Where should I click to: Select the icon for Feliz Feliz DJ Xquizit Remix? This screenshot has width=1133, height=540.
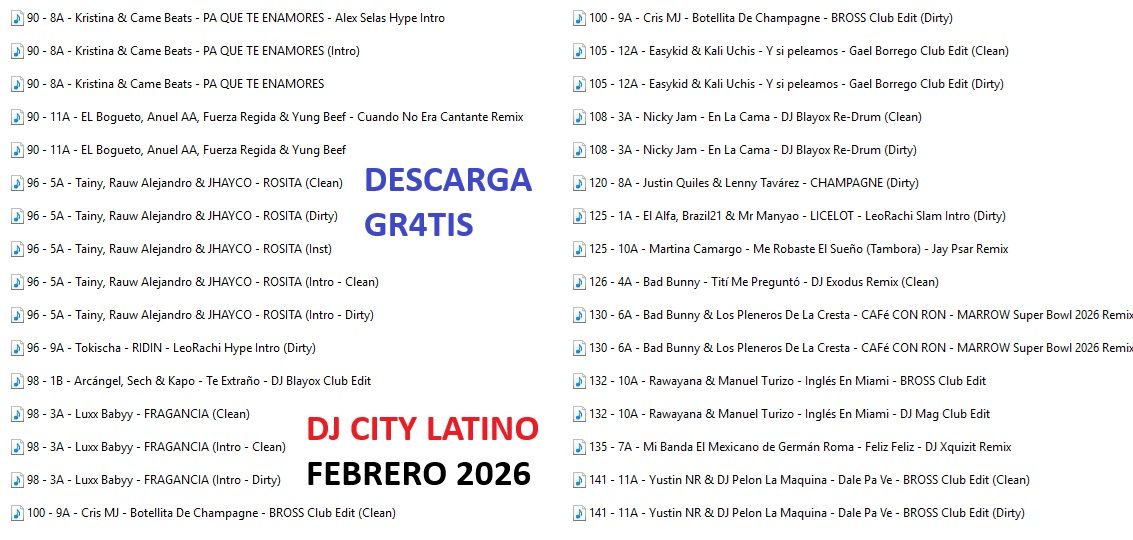tap(579, 447)
